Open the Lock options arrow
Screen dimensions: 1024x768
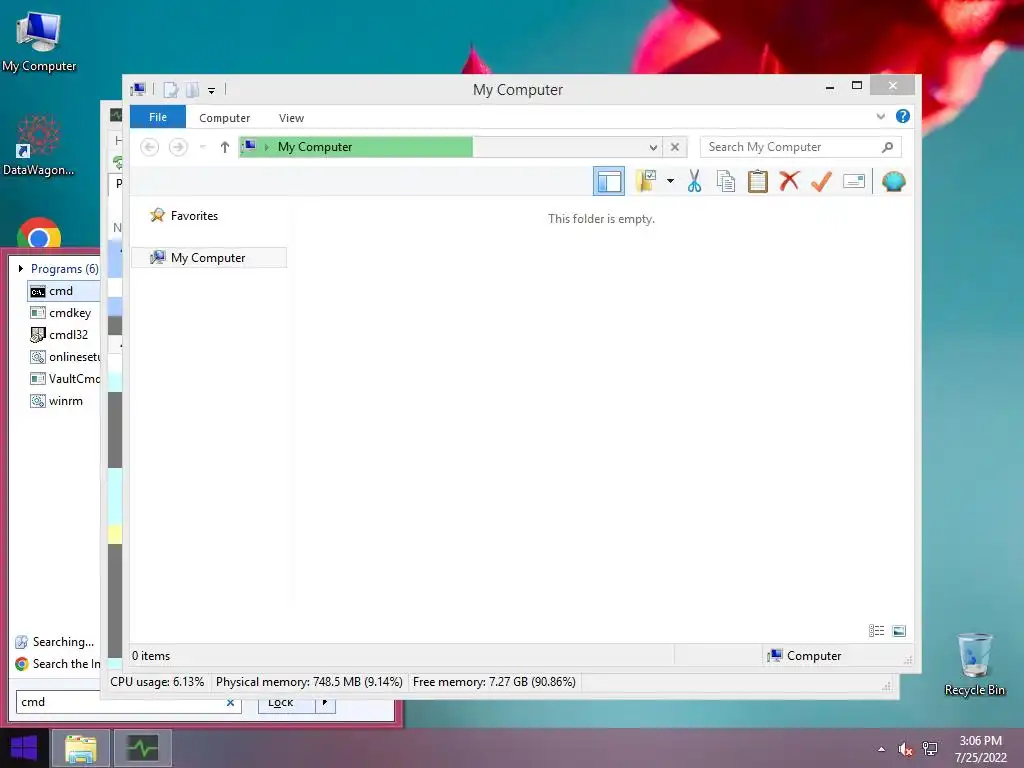pos(325,704)
